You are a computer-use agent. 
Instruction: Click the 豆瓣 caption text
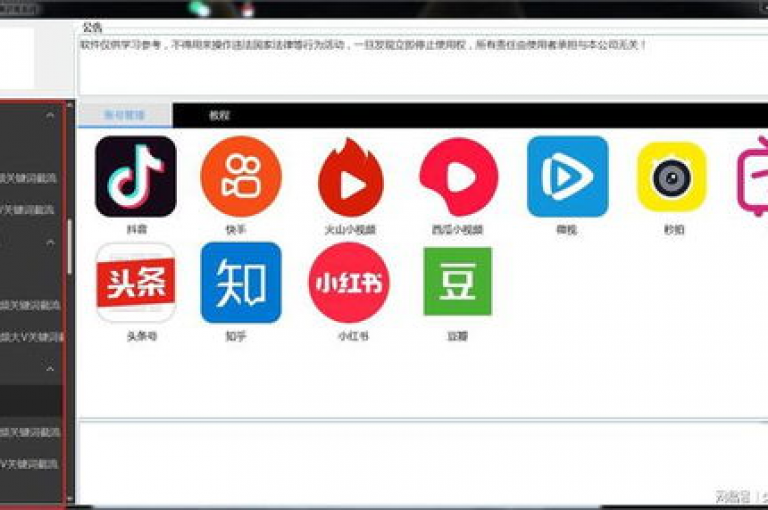click(x=457, y=336)
